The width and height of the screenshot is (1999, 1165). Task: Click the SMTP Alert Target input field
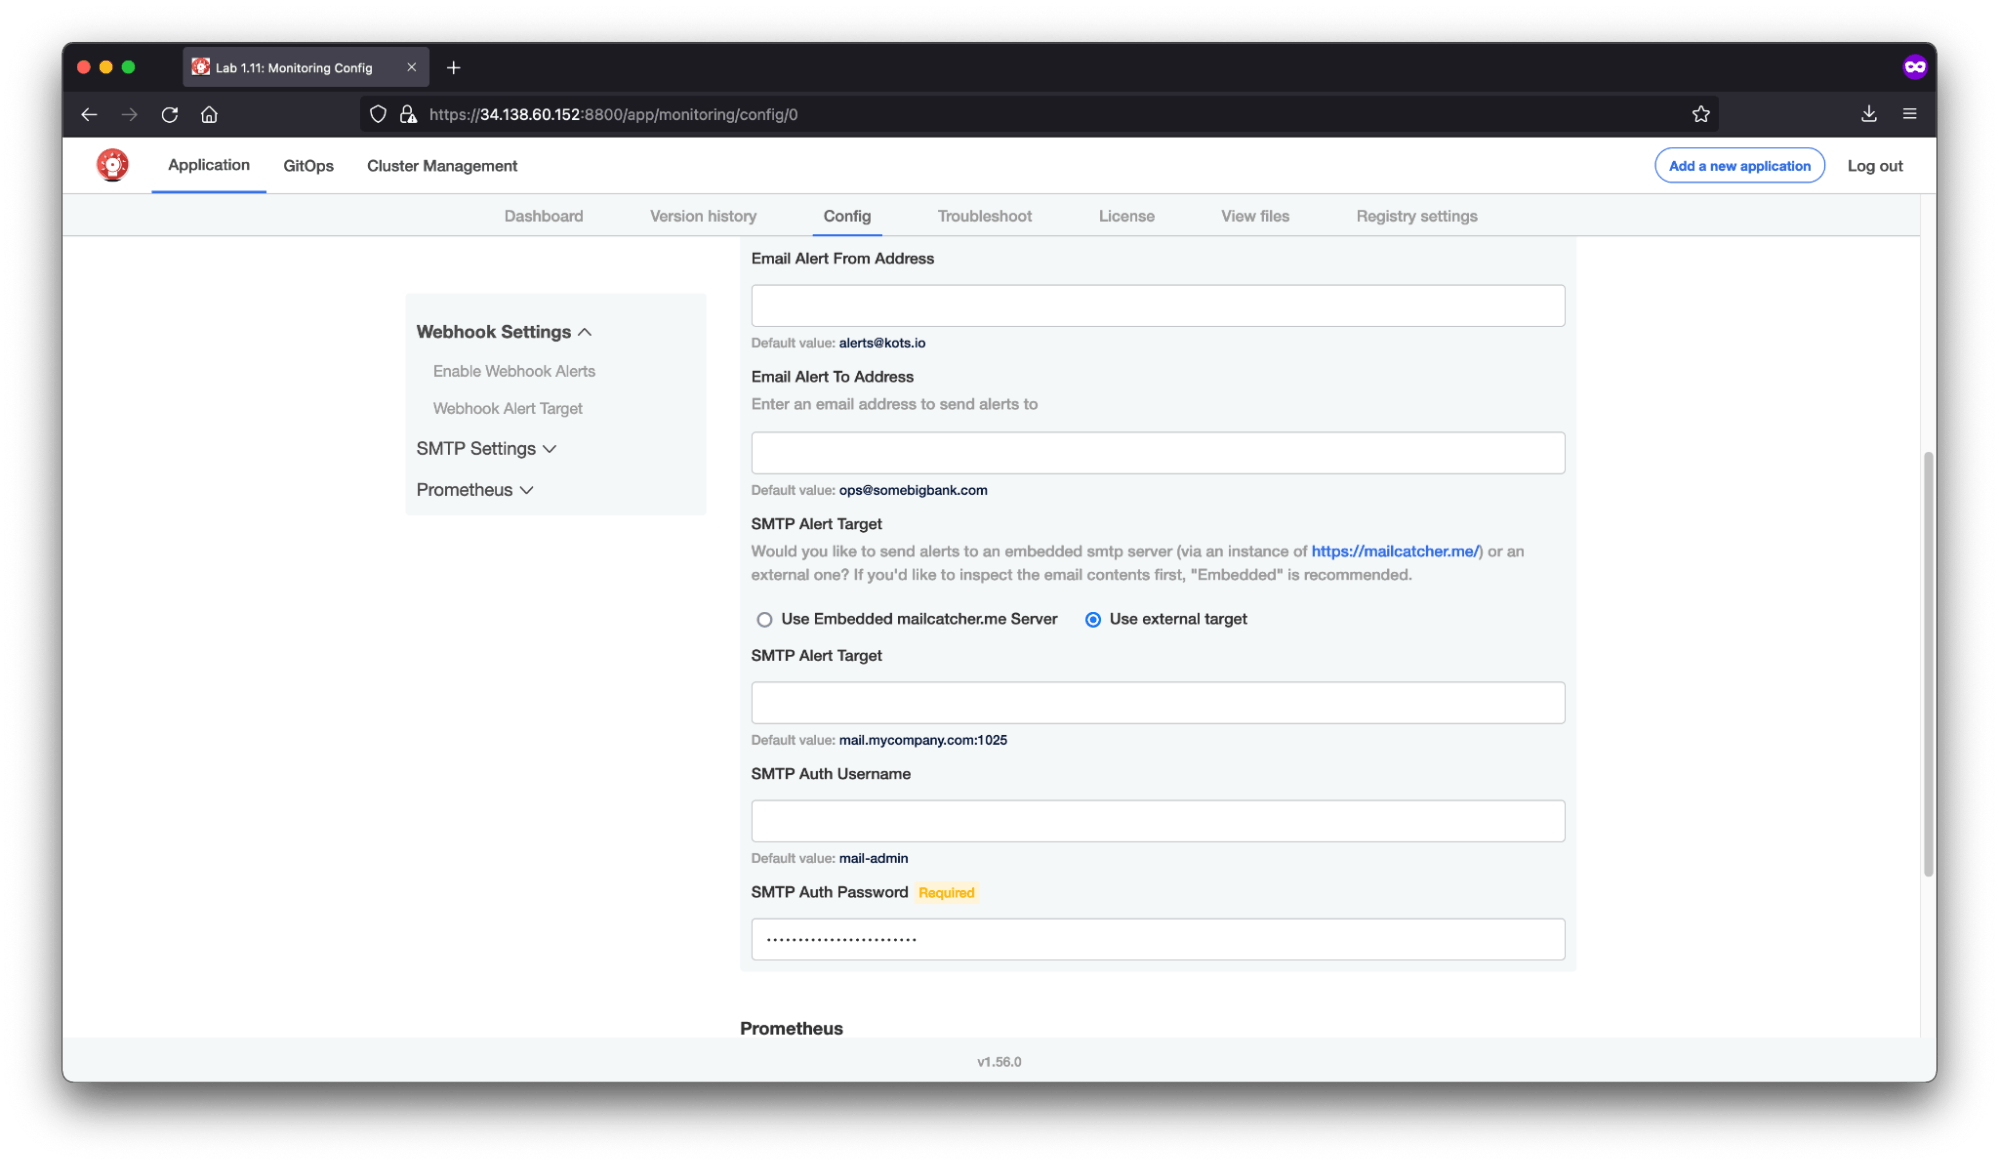coord(1158,703)
